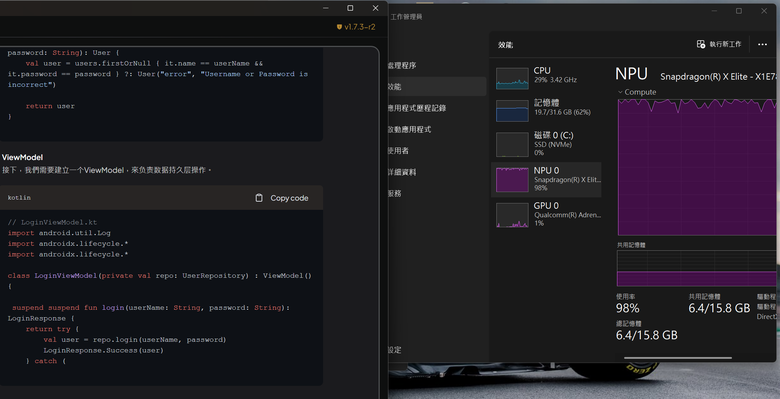Image resolution: width=780 pixels, height=399 pixels.
Task: Click the Qualcomm(R) Adreno GPU text
Action: pos(567,215)
